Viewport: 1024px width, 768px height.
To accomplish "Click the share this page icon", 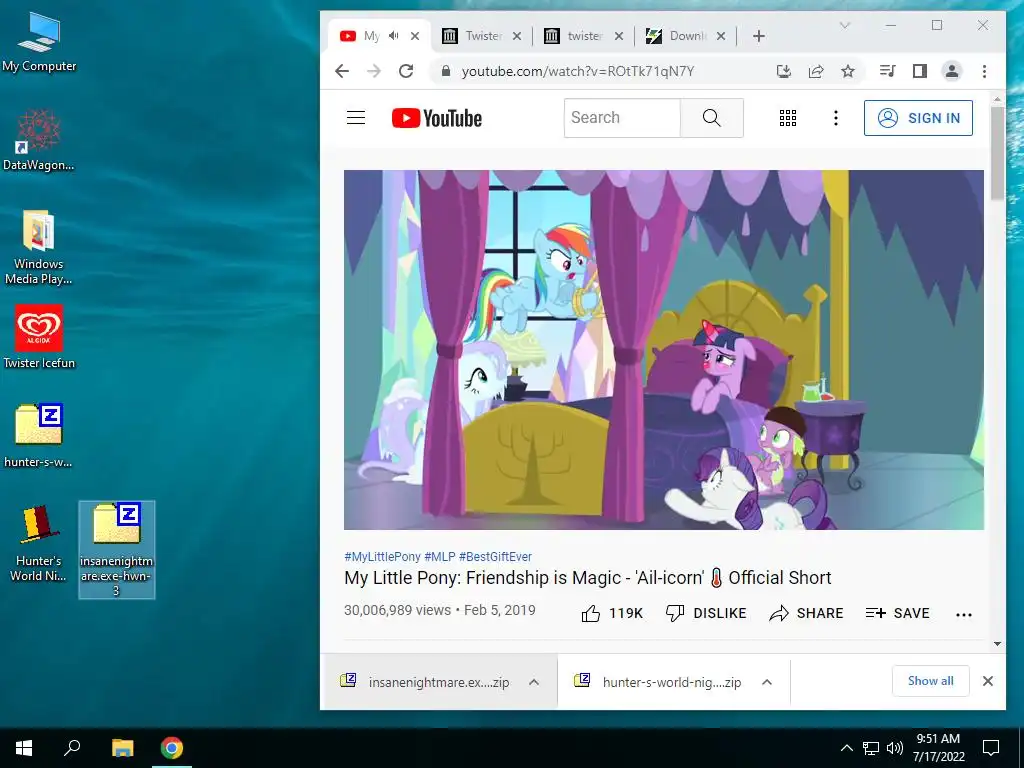I will [816, 71].
